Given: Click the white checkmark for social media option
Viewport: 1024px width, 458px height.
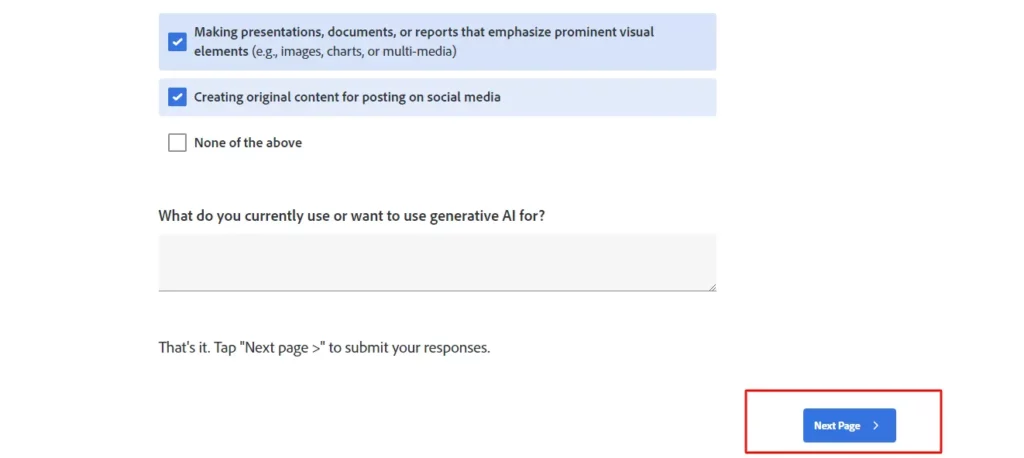Looking at the screenshot, I should (x=177, y=97).
